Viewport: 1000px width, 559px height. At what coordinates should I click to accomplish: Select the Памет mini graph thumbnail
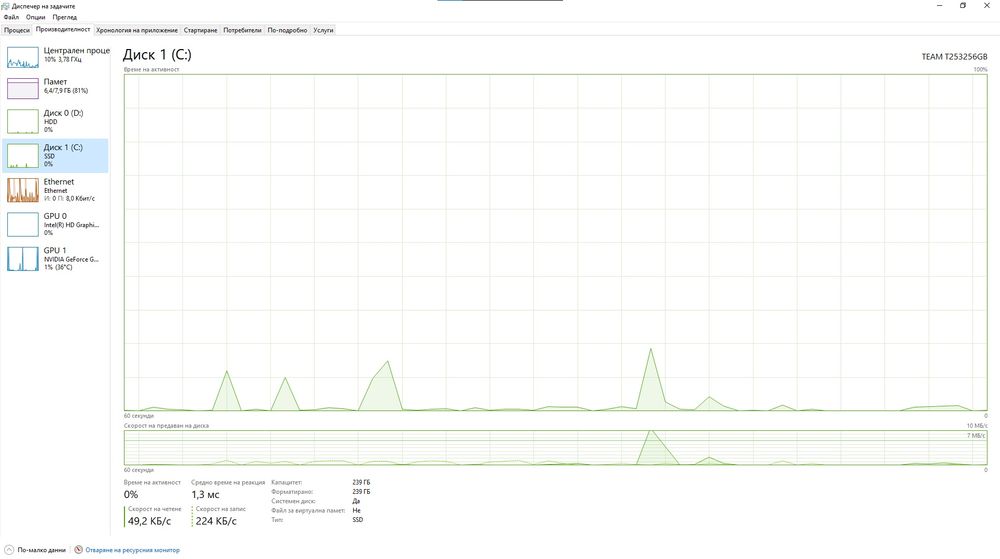(x=23, y=89)
